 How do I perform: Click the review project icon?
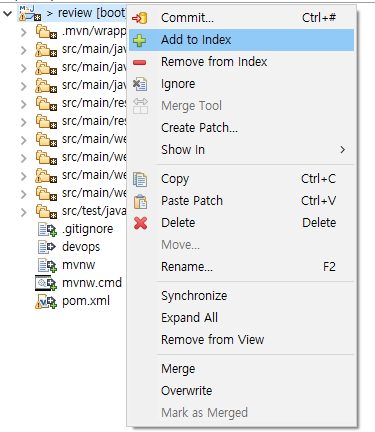(30, 13)
